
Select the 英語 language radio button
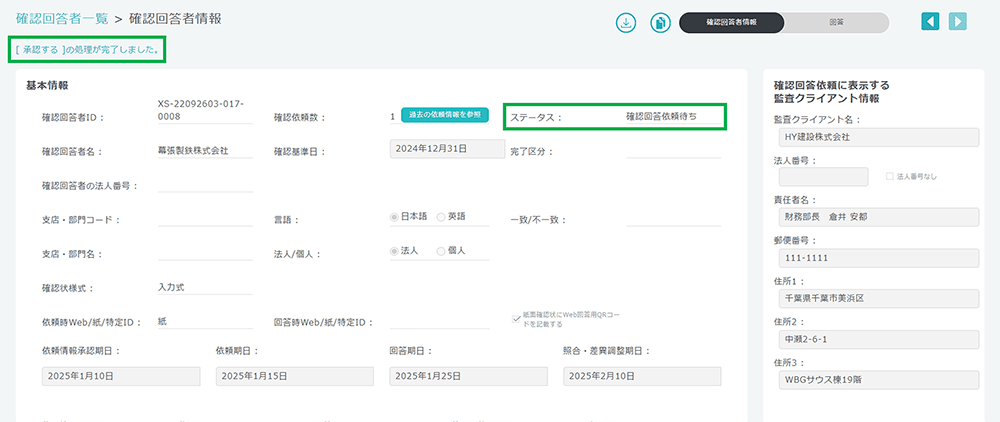point(441,217)
